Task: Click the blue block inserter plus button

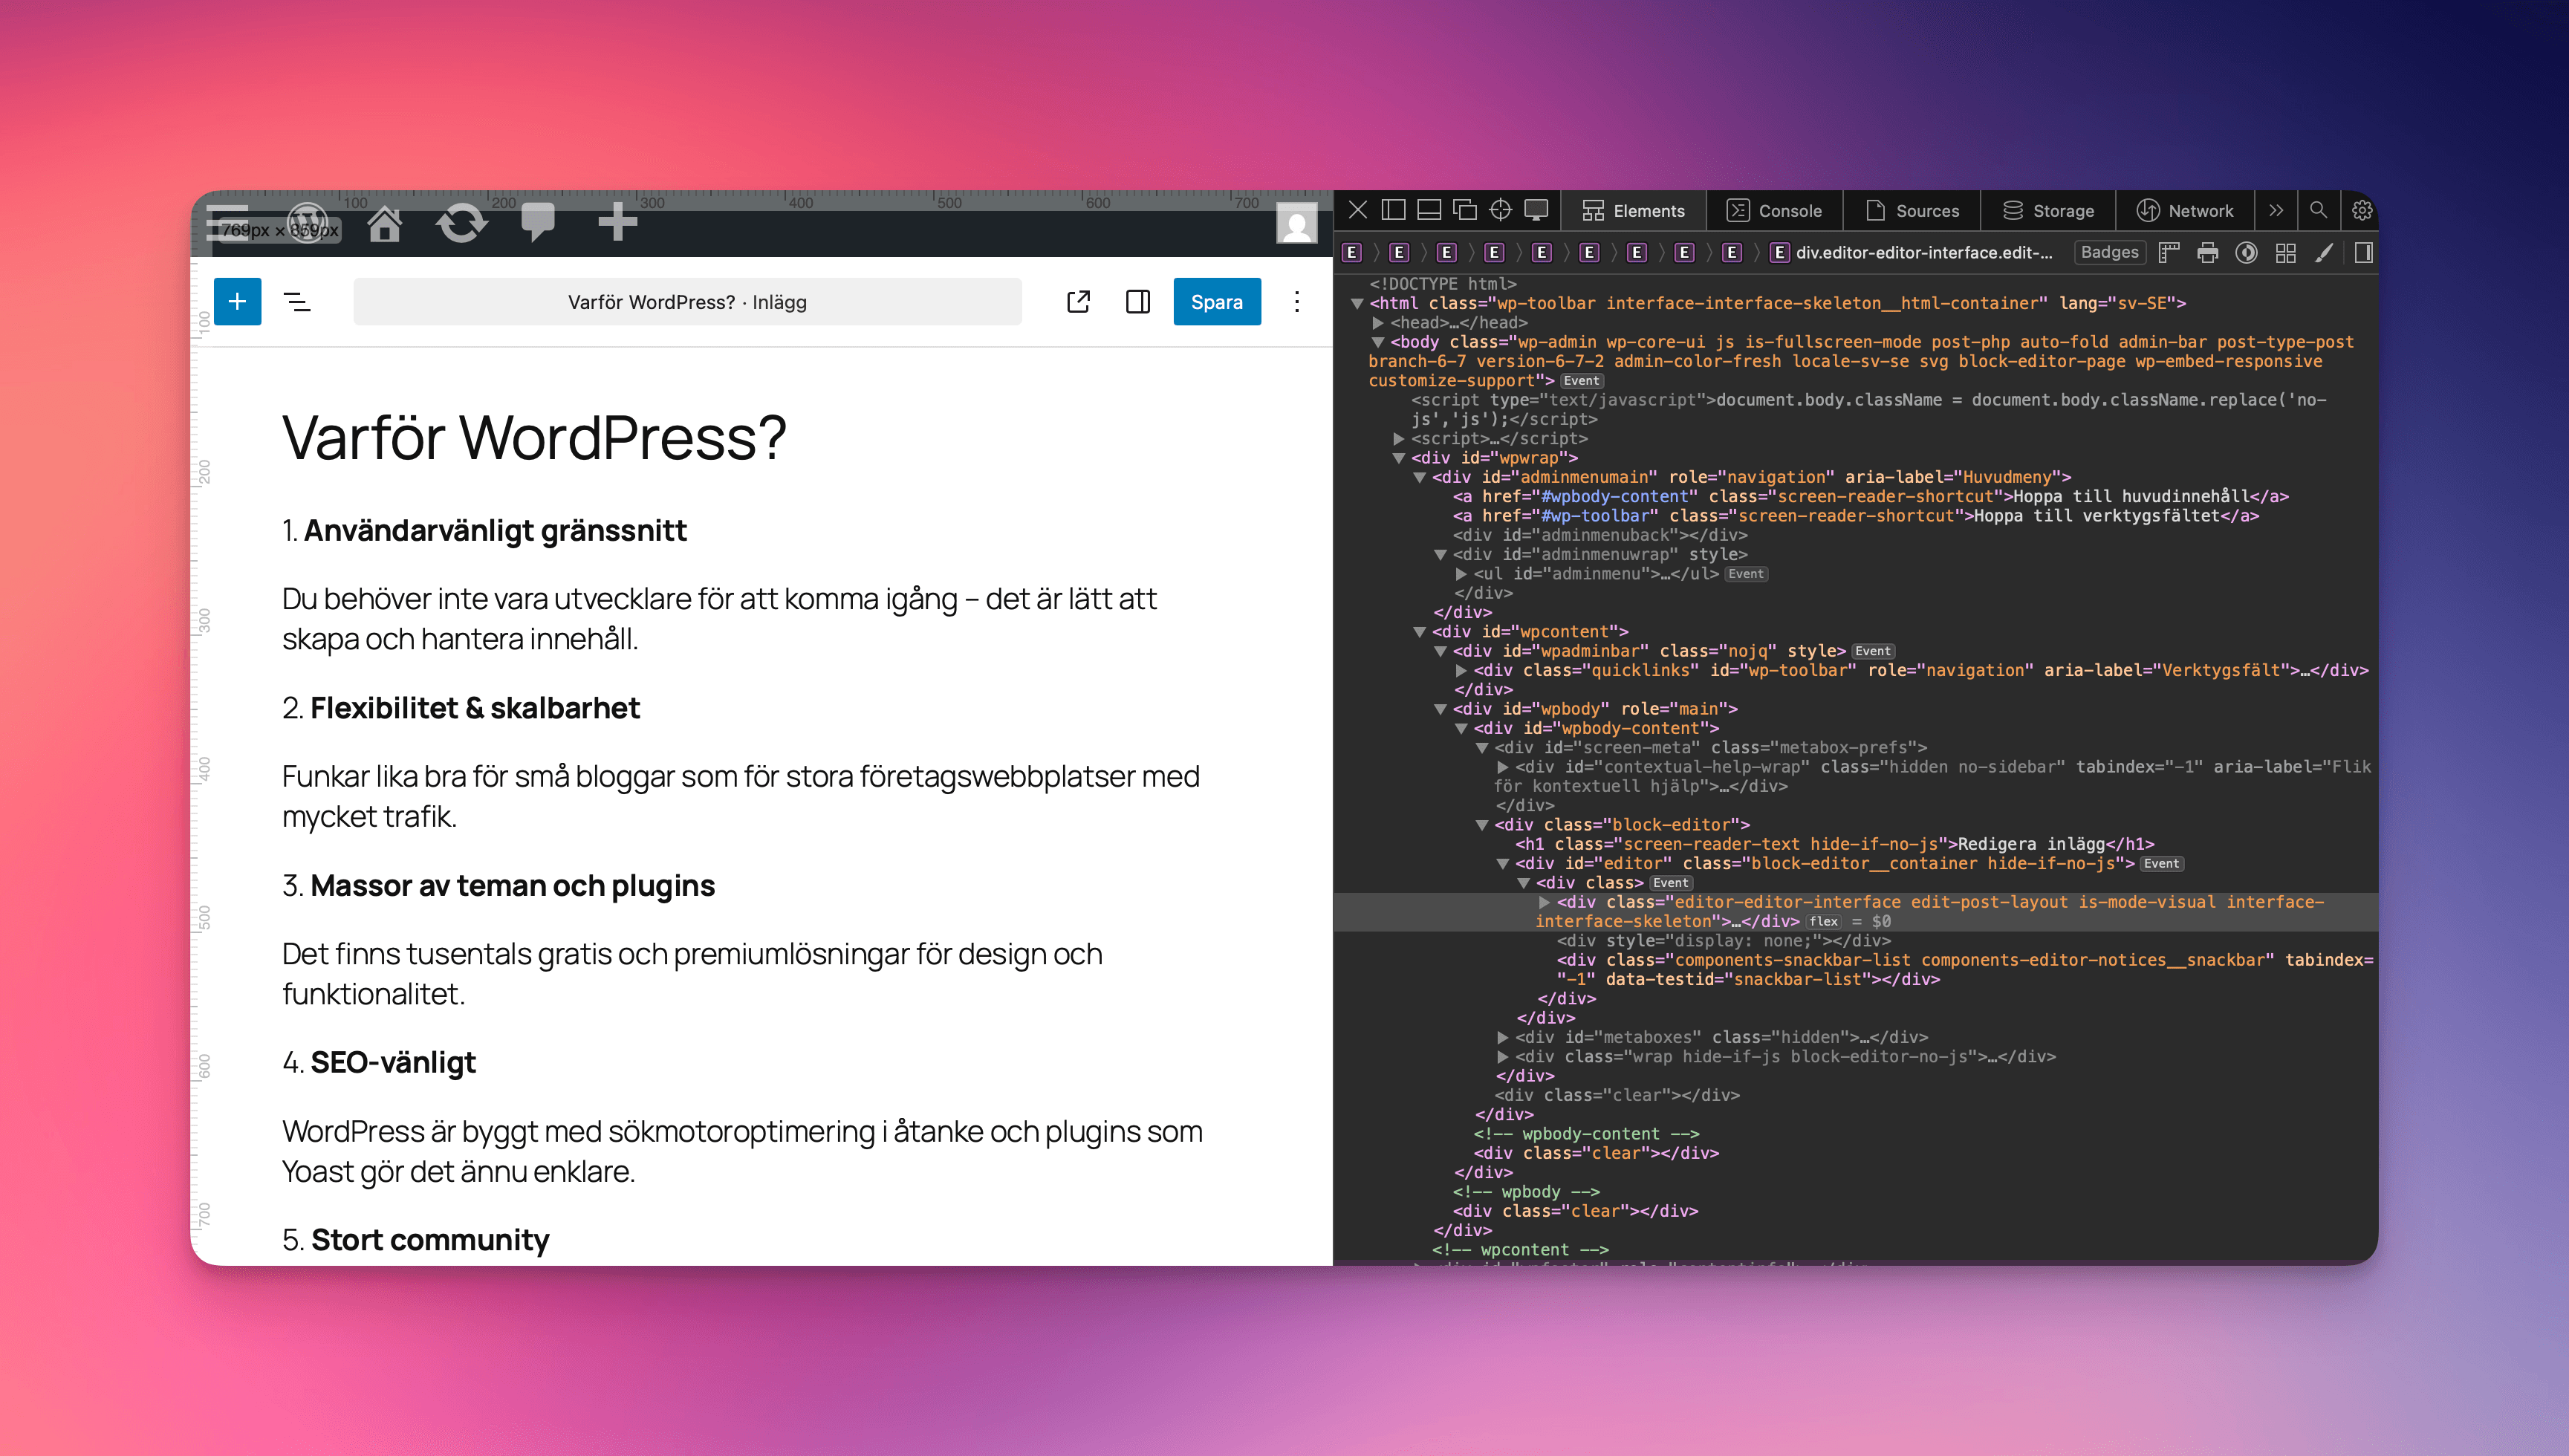Action: 237,301
